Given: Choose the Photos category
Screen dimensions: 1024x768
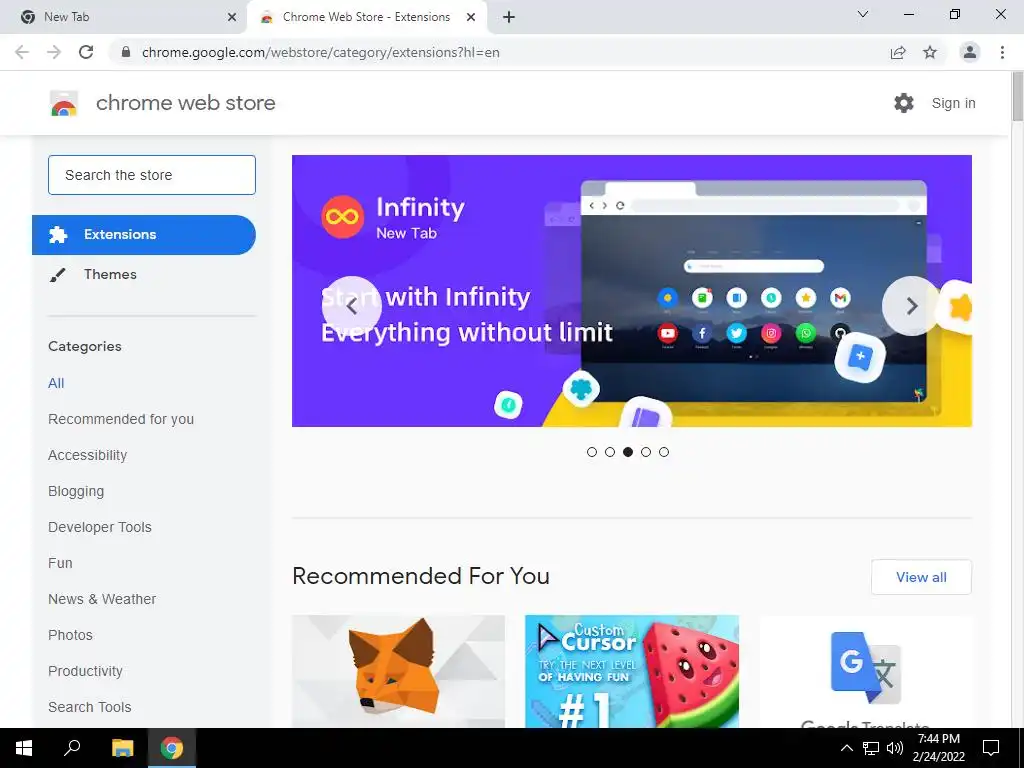Looking at the screenshot, I should tap(71, 635).
